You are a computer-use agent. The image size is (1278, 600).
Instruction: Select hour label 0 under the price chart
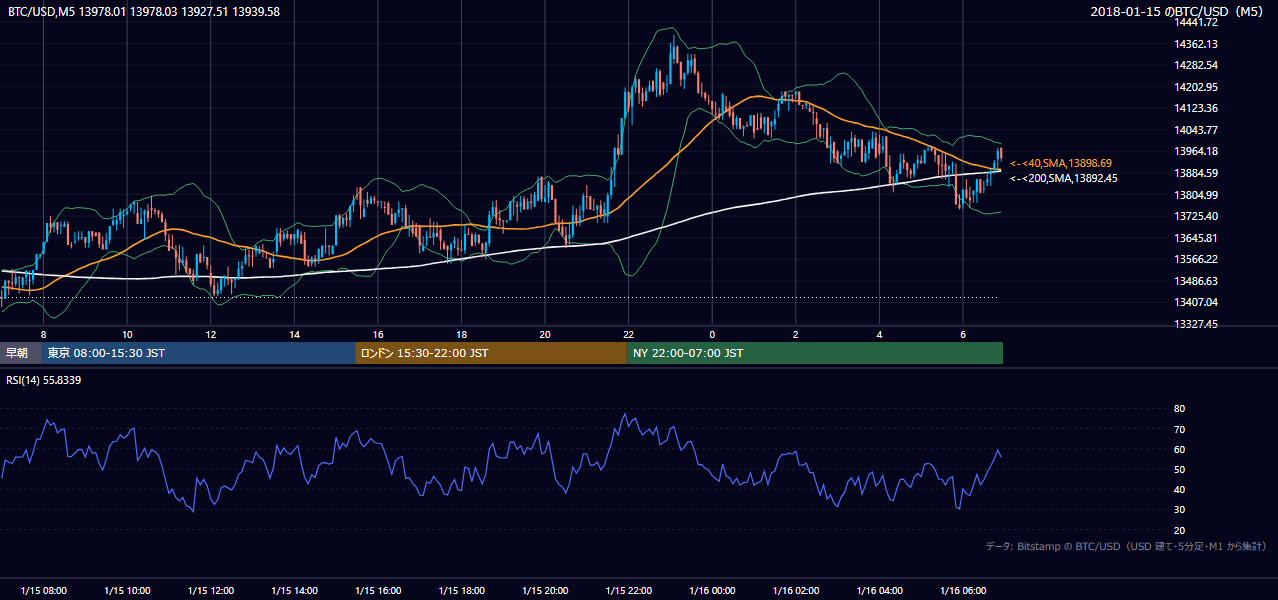tap(712, 334)
